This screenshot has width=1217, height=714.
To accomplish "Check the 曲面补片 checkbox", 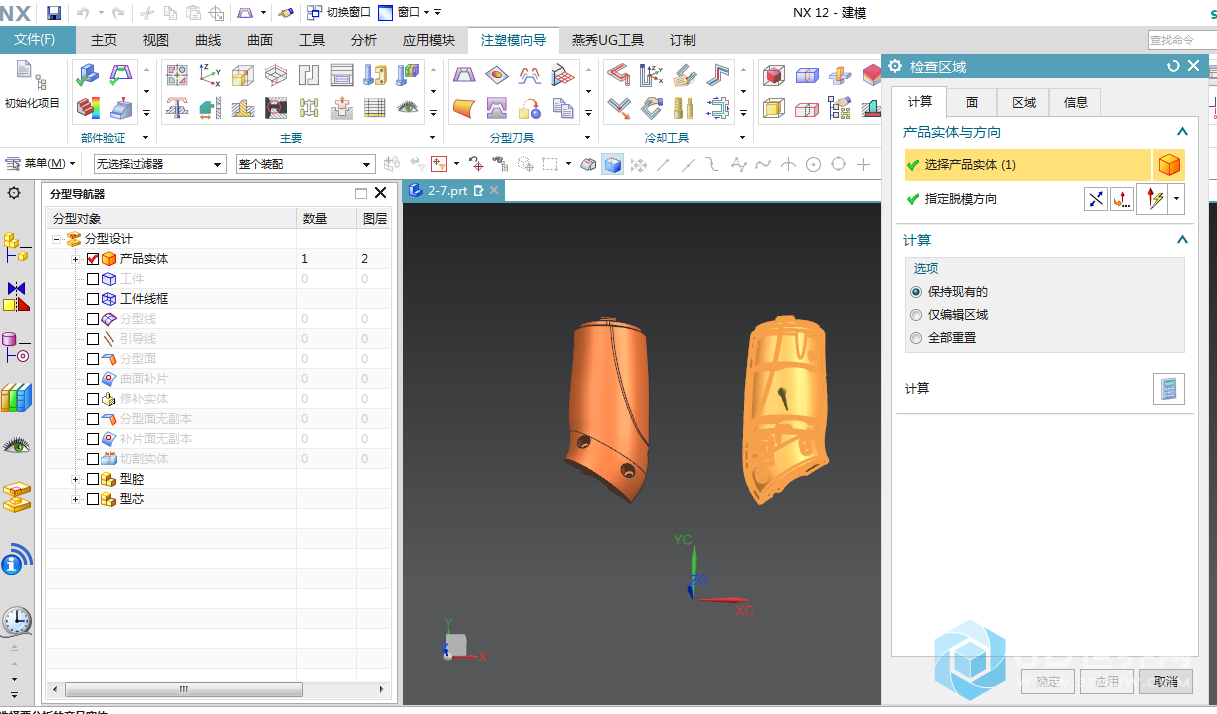I will click(x=93, y=379).
